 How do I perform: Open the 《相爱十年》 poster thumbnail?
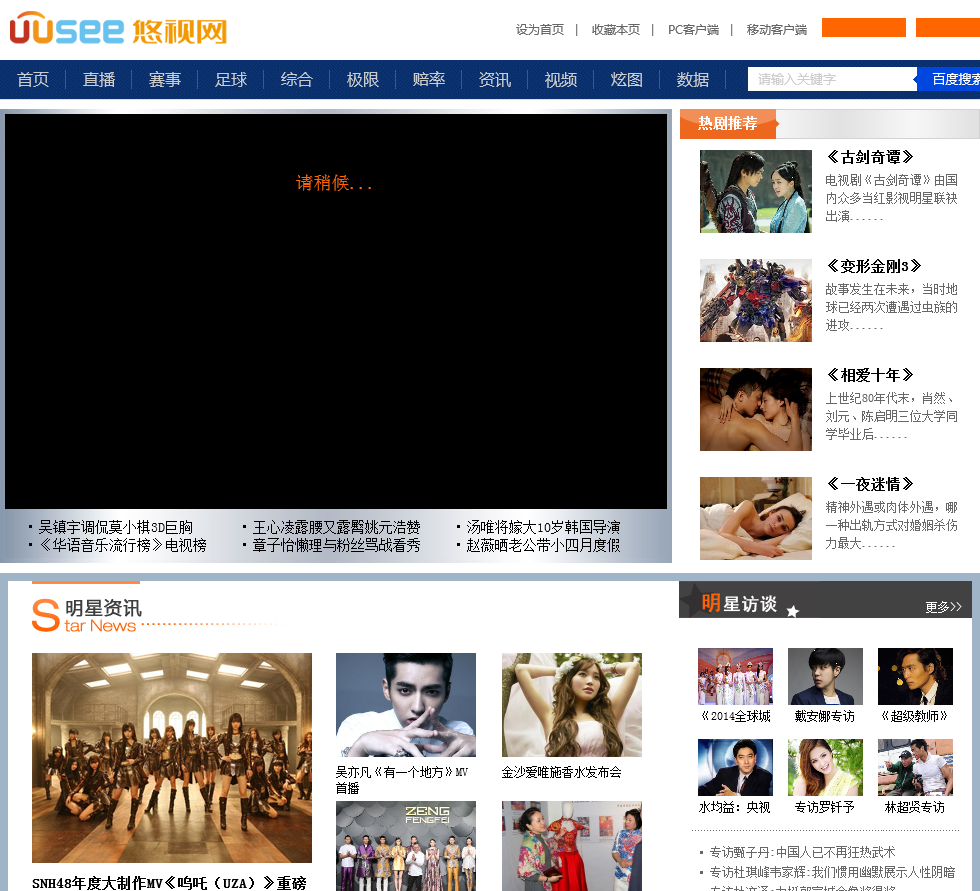756,409
